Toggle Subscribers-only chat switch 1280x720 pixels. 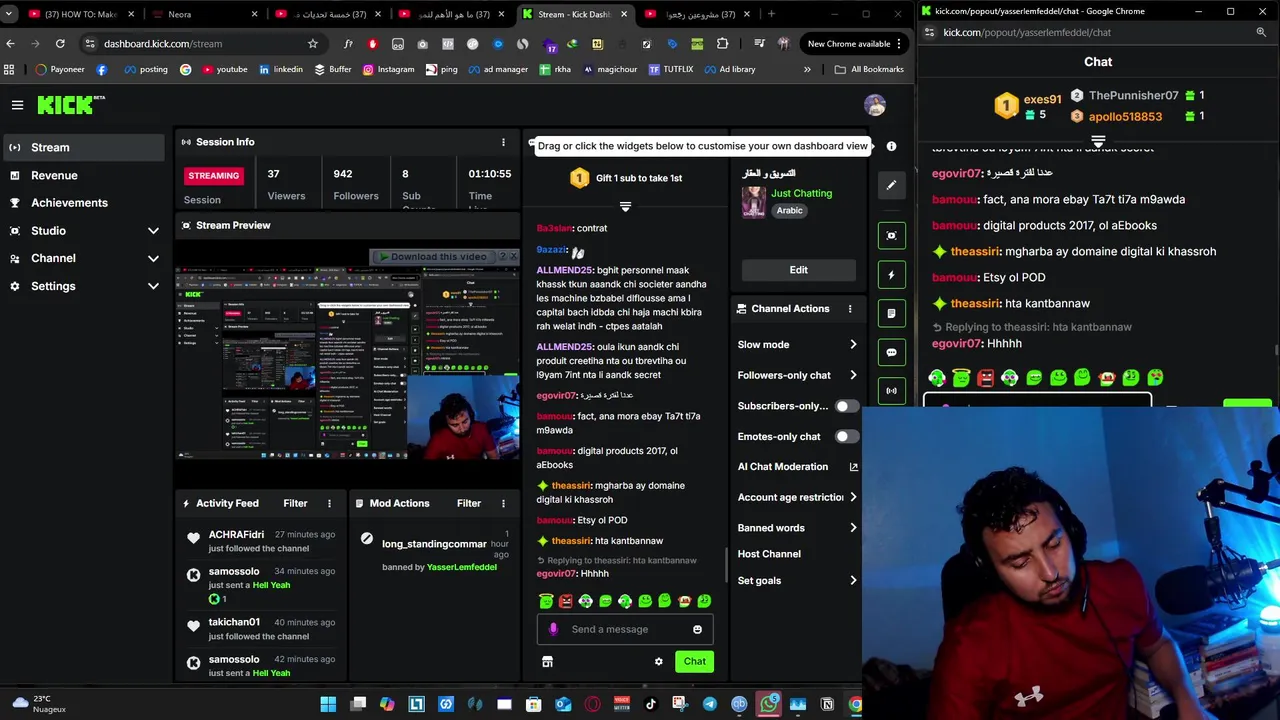tap(847, 406)
